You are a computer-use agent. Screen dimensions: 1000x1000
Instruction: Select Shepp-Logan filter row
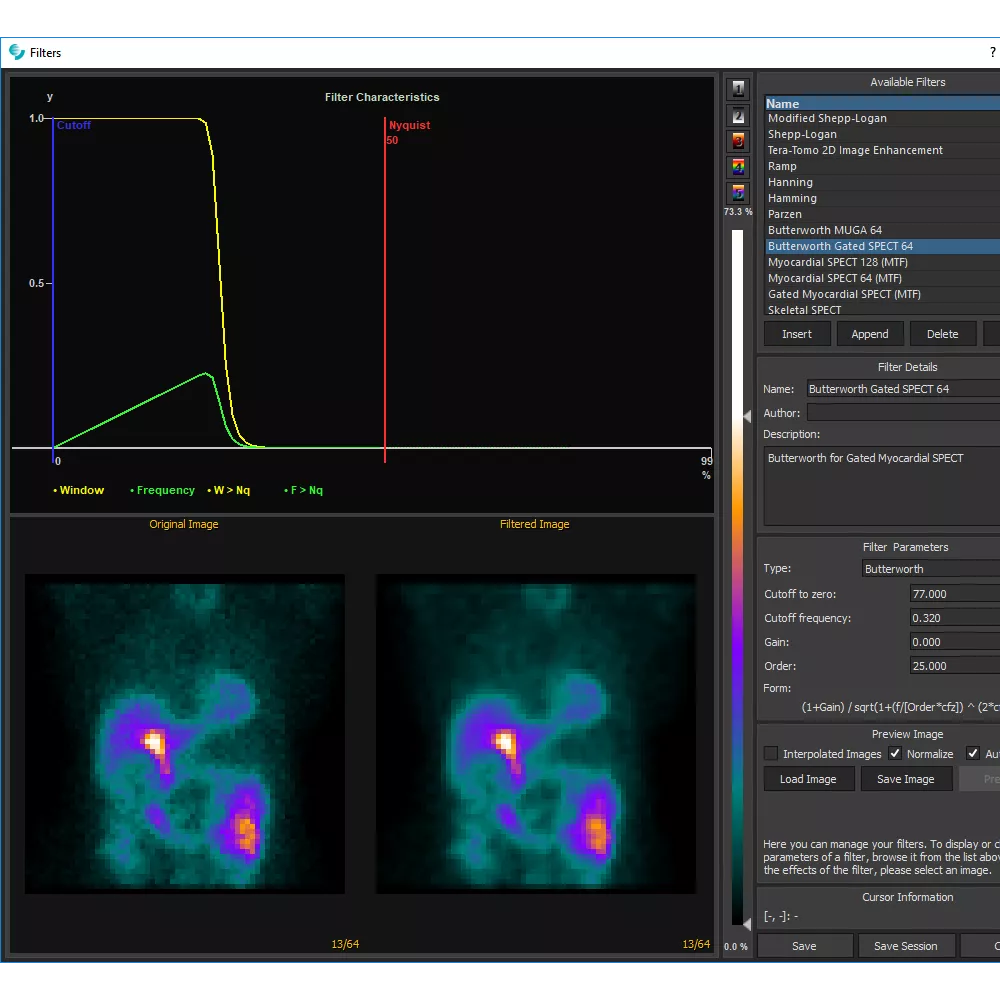[x=882, y=135]
